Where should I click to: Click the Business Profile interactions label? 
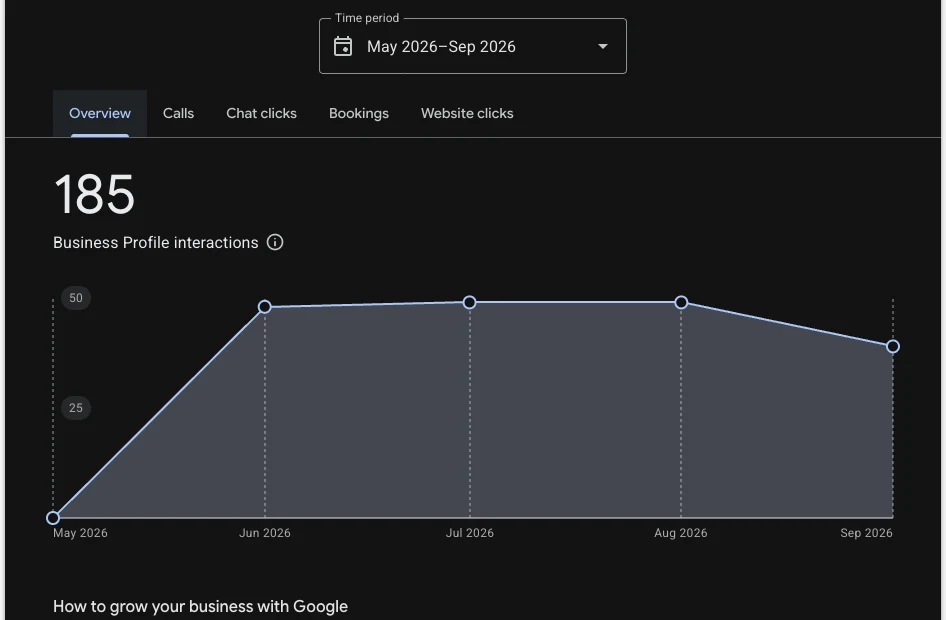tap(156, 242)
